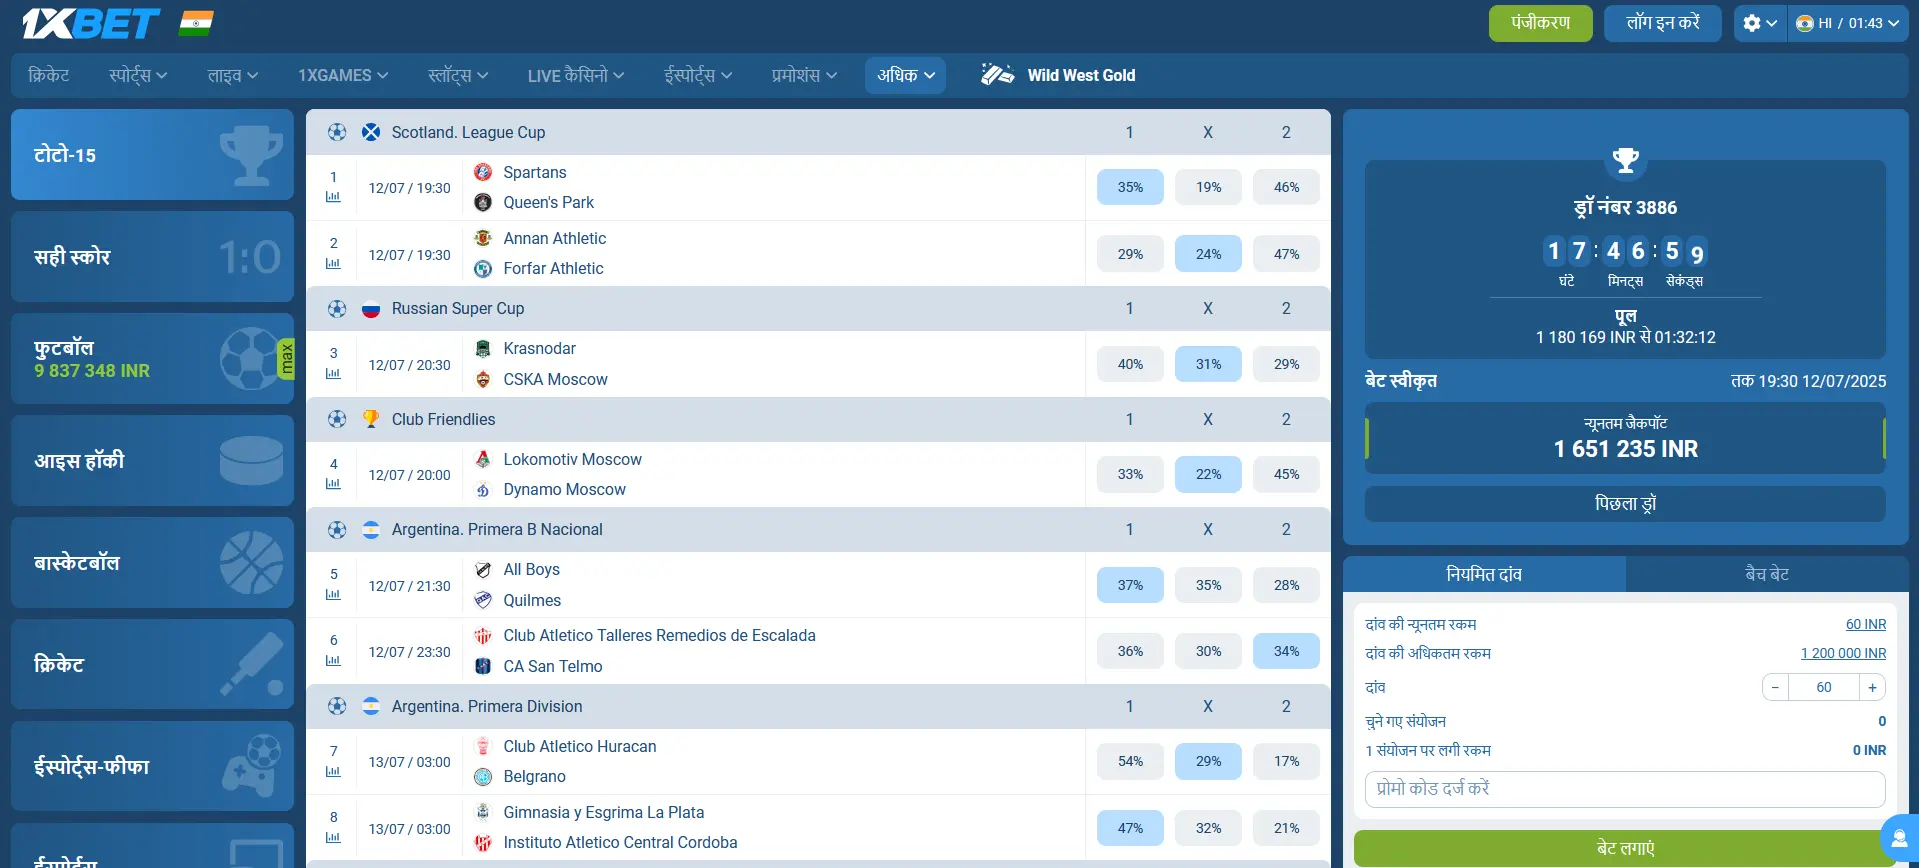The height and width of the screenshot is (868, 1919).
Task: Click the 1XBET logo
Action: coord(91,23)
